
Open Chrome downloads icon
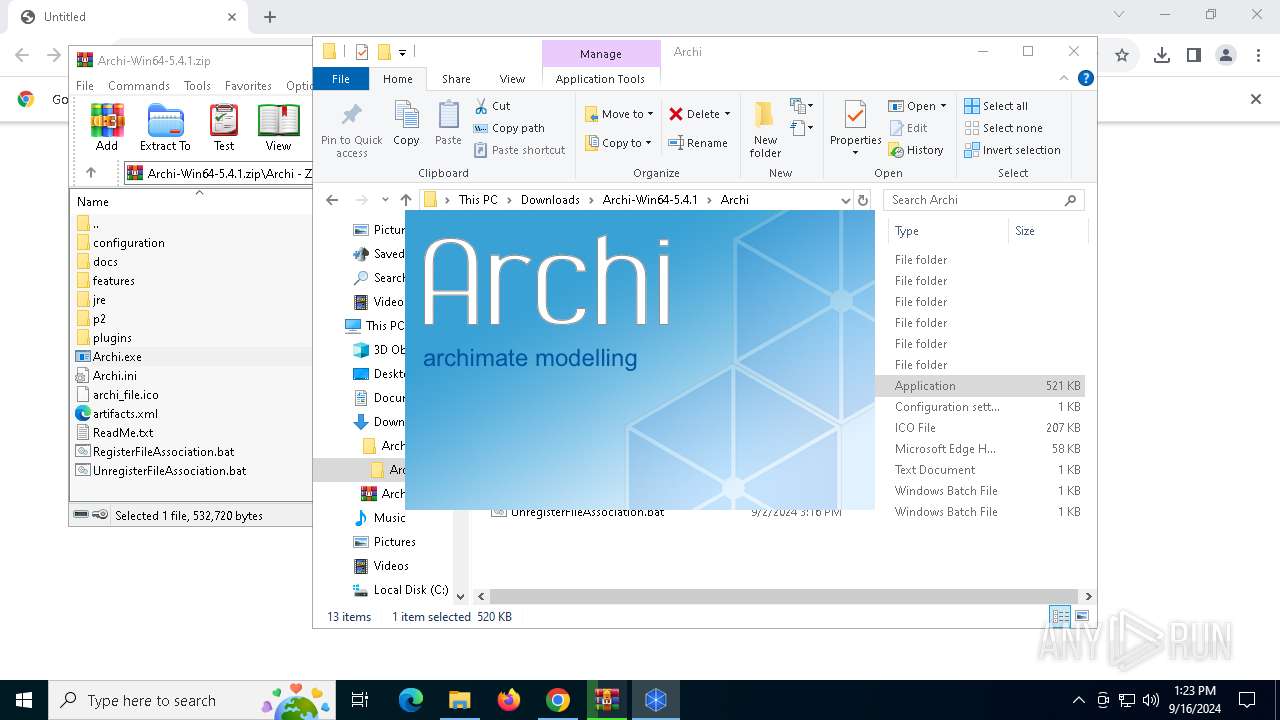(1161, 56)
